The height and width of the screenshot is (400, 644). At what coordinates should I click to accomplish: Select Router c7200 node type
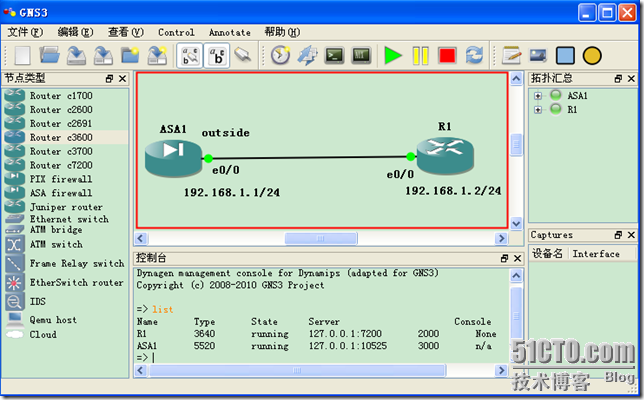coord(65,165)
